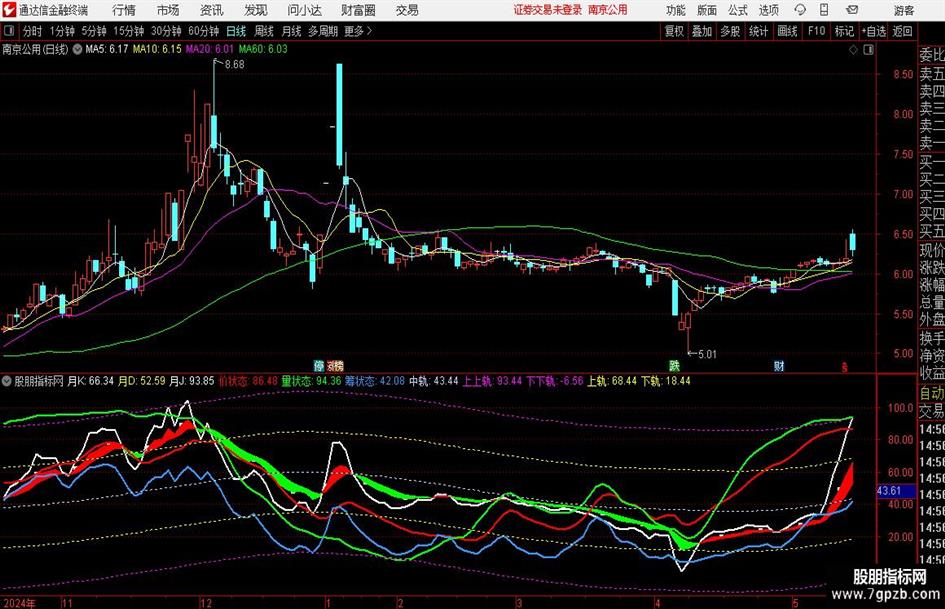Viewport: 945px width, 609px height.
Task: Open the mail envelope icon
Action: tap(852, 10)
